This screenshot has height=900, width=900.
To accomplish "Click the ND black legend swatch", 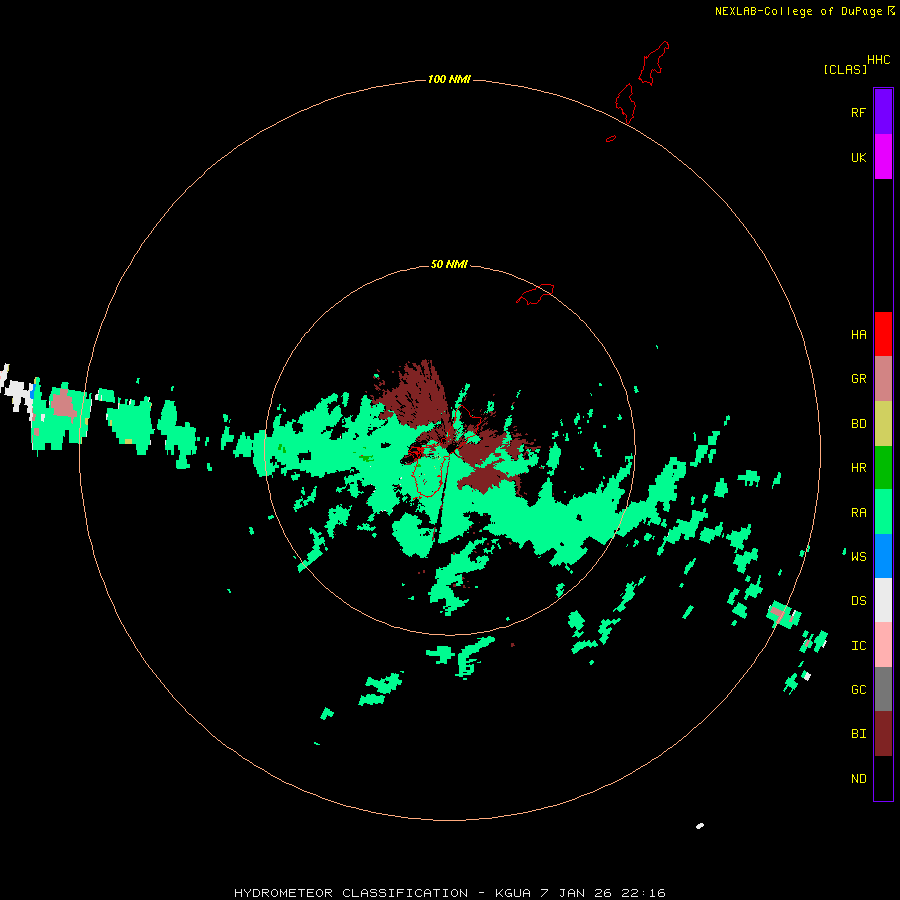I will (x=883, y=778).
